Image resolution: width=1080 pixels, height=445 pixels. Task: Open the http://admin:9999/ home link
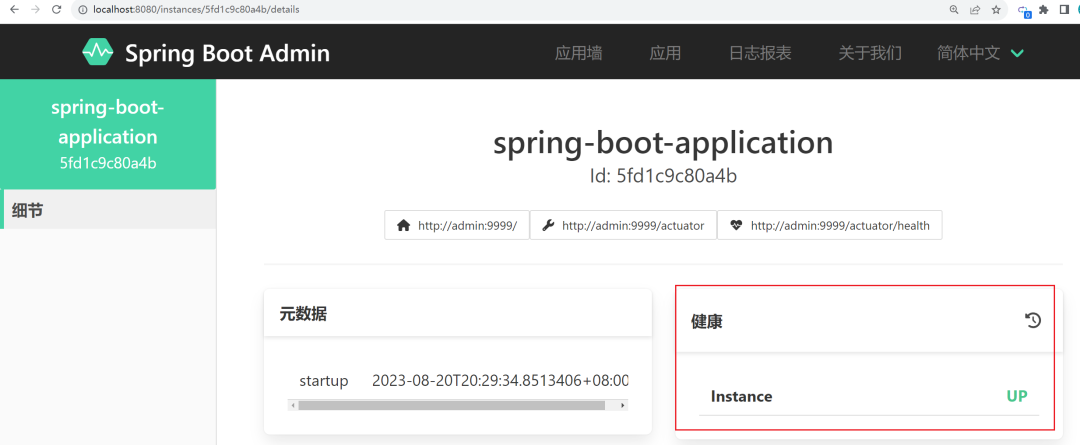click(x=457, y=225)
